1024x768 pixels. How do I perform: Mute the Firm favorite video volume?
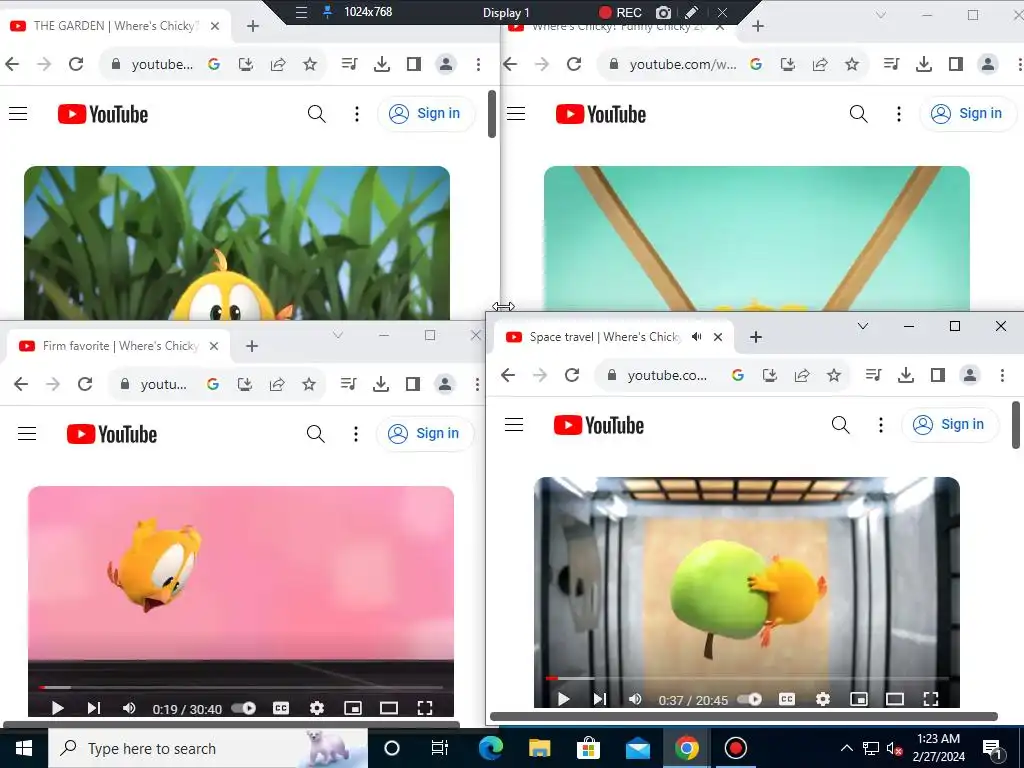click(x=129, y=708)
